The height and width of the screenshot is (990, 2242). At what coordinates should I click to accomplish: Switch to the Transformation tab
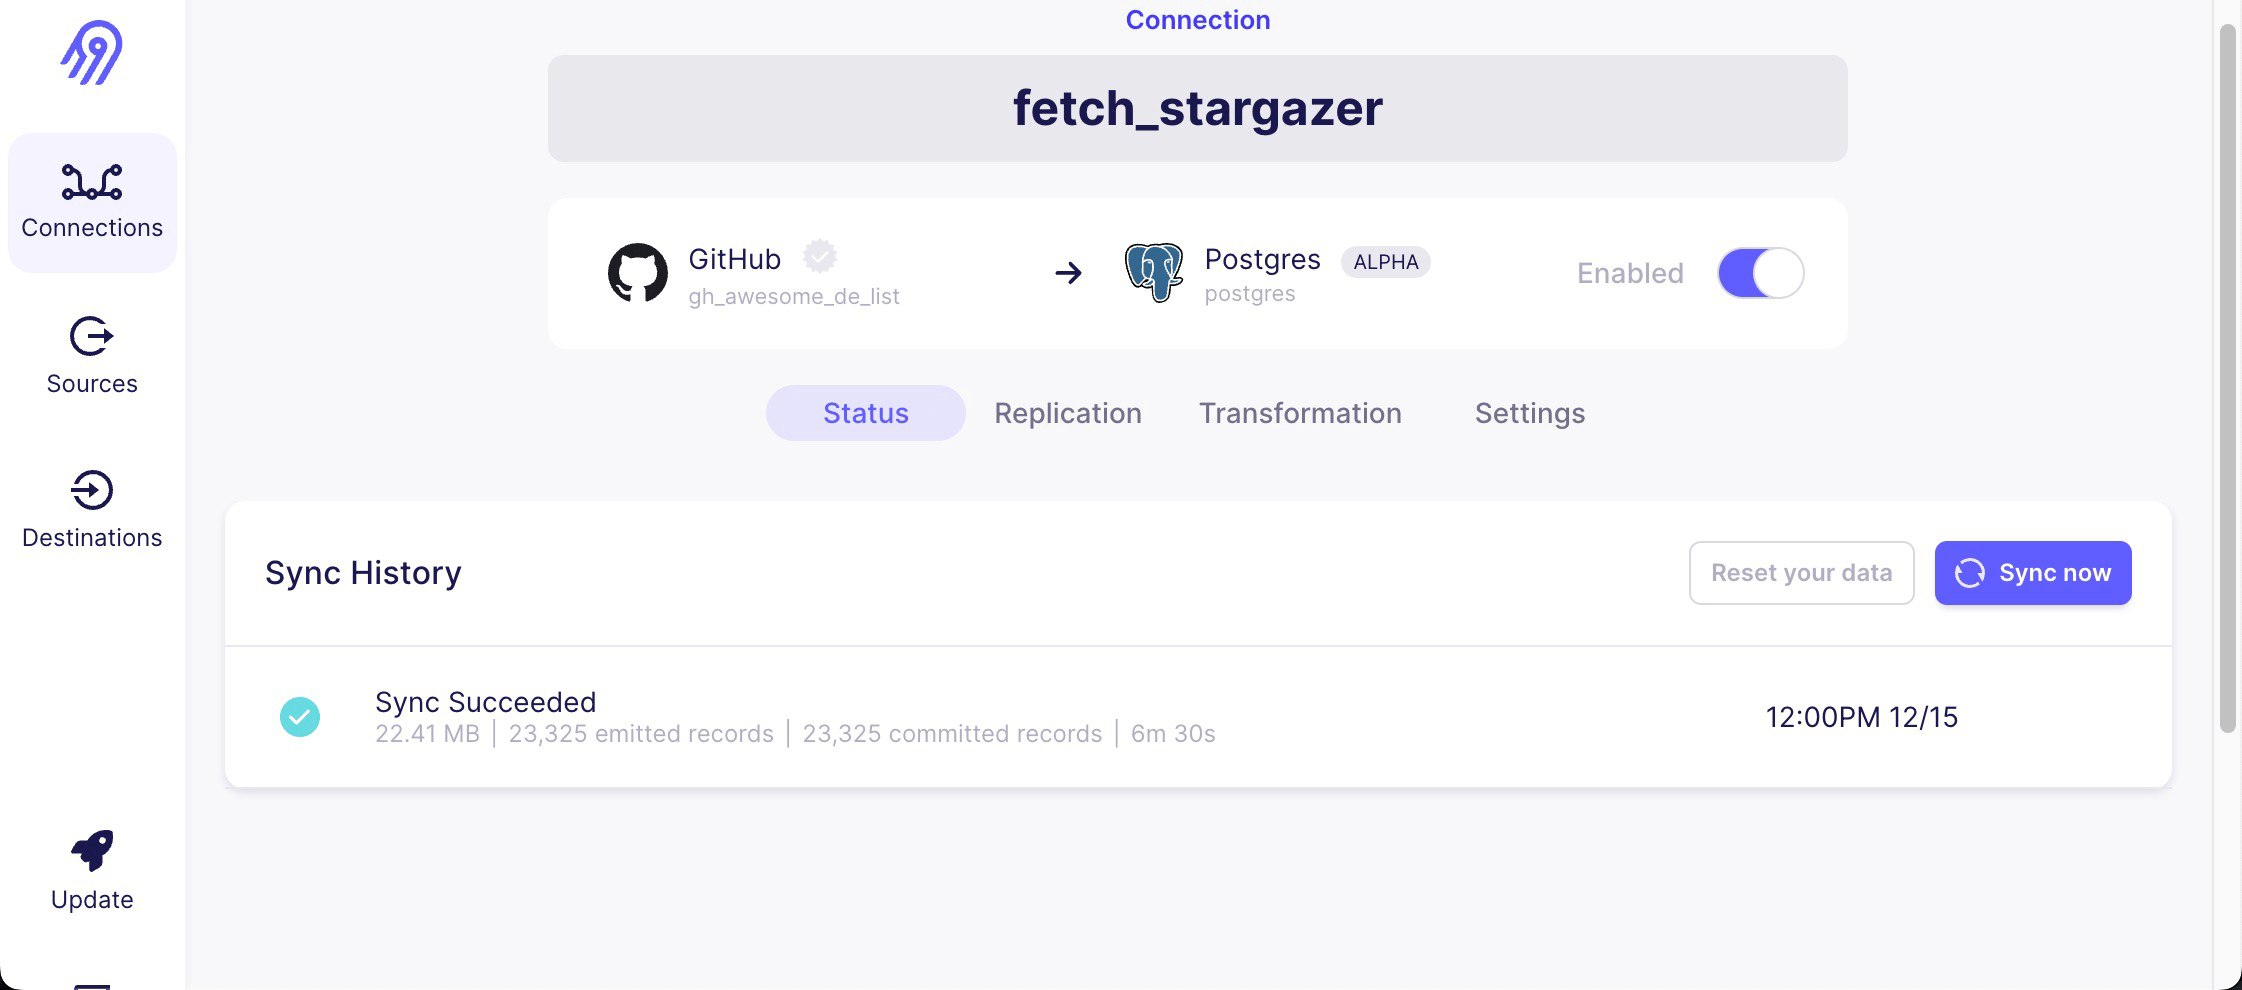[1300, 413]
